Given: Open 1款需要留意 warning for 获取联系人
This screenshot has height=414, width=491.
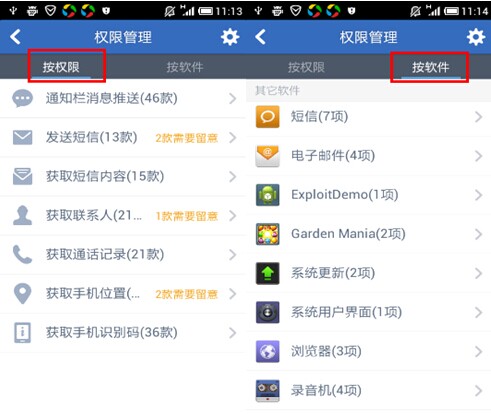Looking at the screenshot, I should tap(187, 216).
